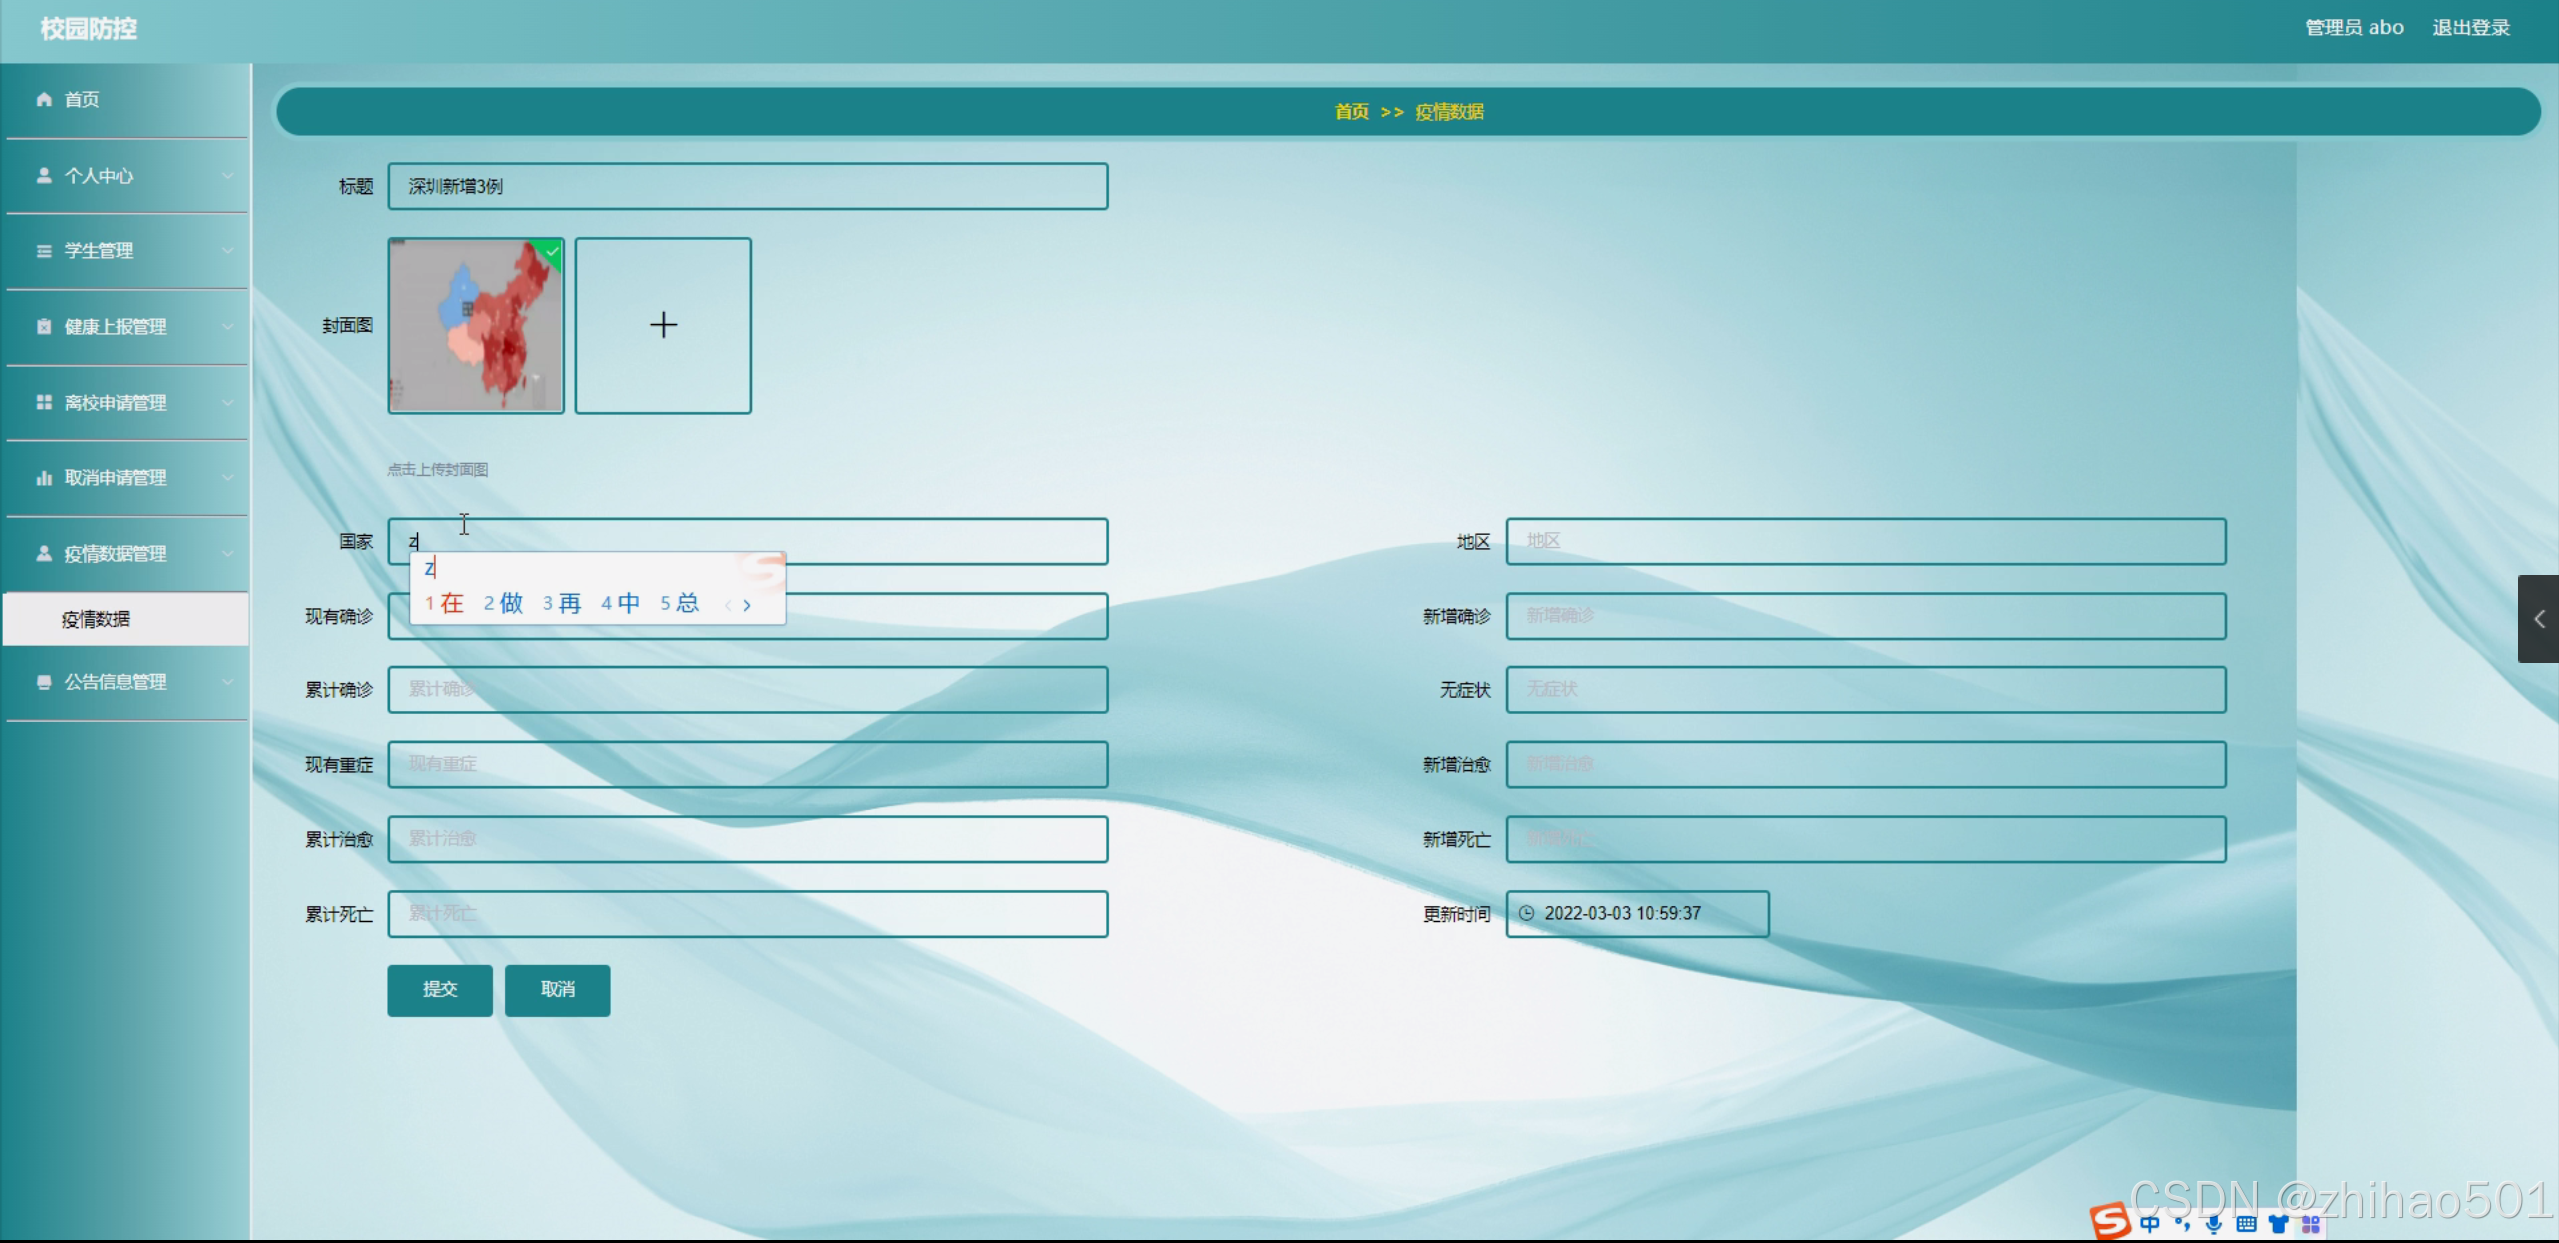Select the 疫情数据 submenu item
Image resolution: width=2559 pixels, height=1243 pixels.
96,619
